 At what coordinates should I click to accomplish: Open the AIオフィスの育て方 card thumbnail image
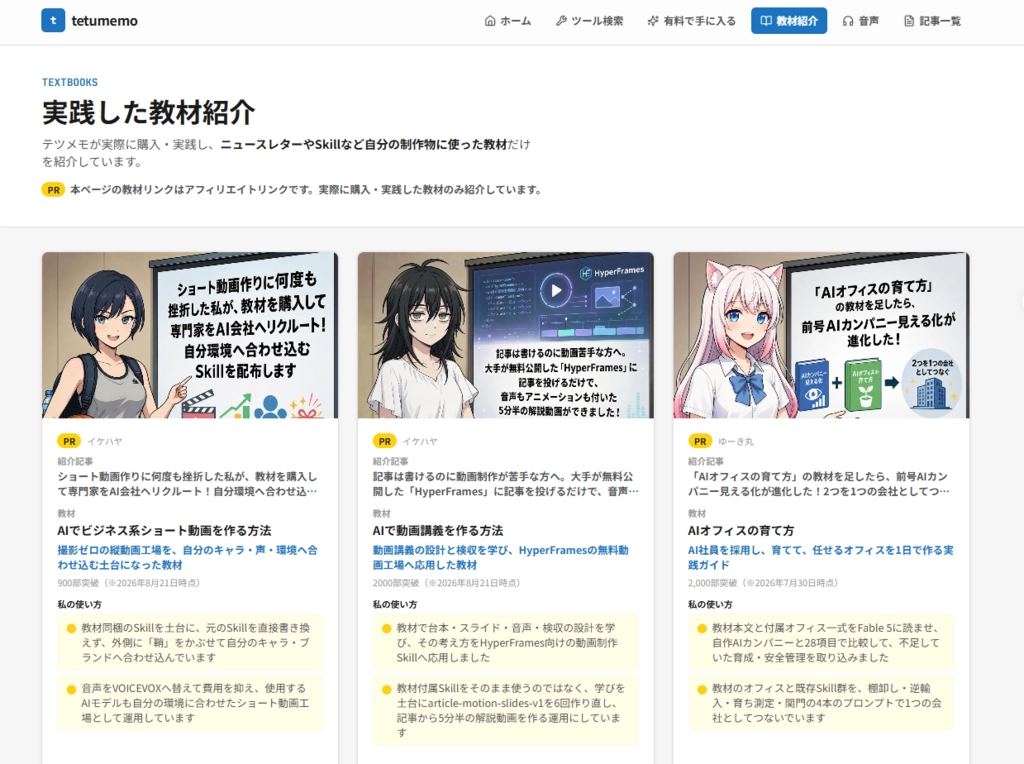coord(821,335)
